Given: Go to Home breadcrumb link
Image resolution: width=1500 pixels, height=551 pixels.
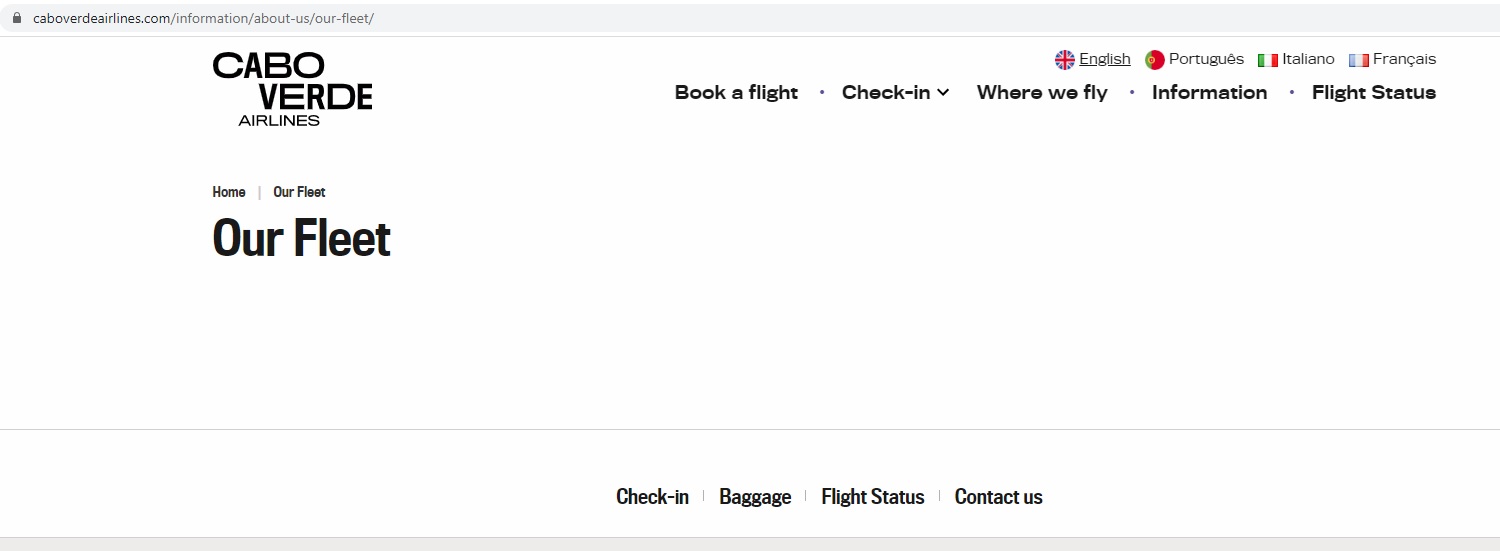Looking at the screenshot, I should click(x=229, y=192).
